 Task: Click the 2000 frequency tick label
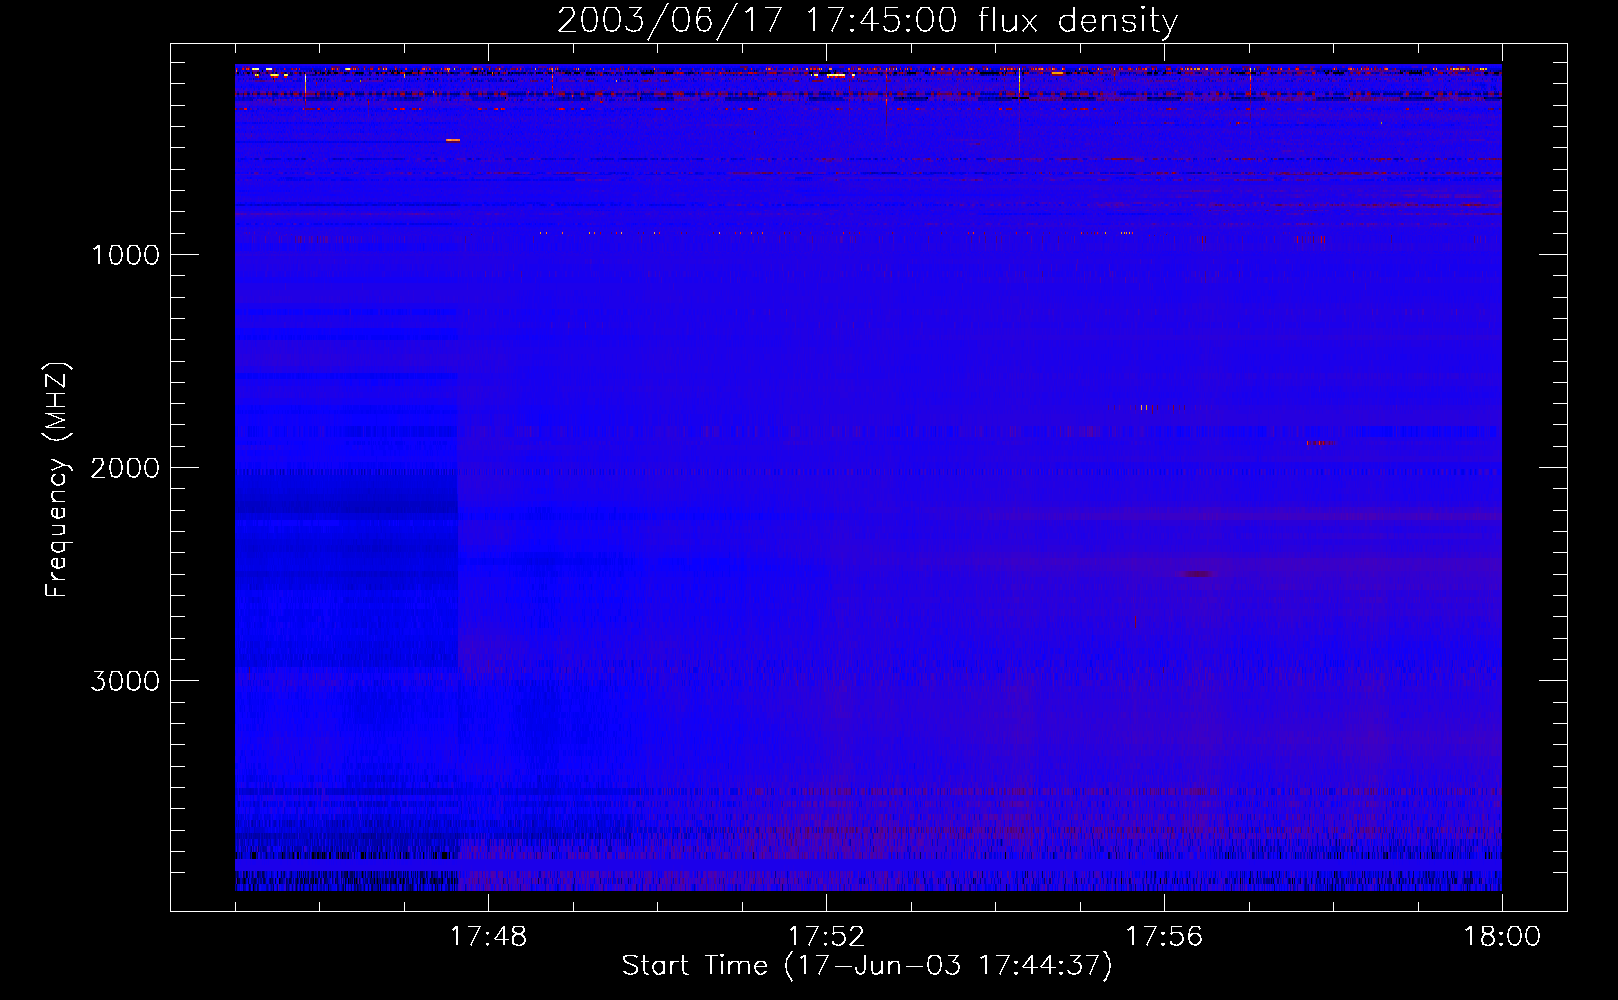coord(125,468)
